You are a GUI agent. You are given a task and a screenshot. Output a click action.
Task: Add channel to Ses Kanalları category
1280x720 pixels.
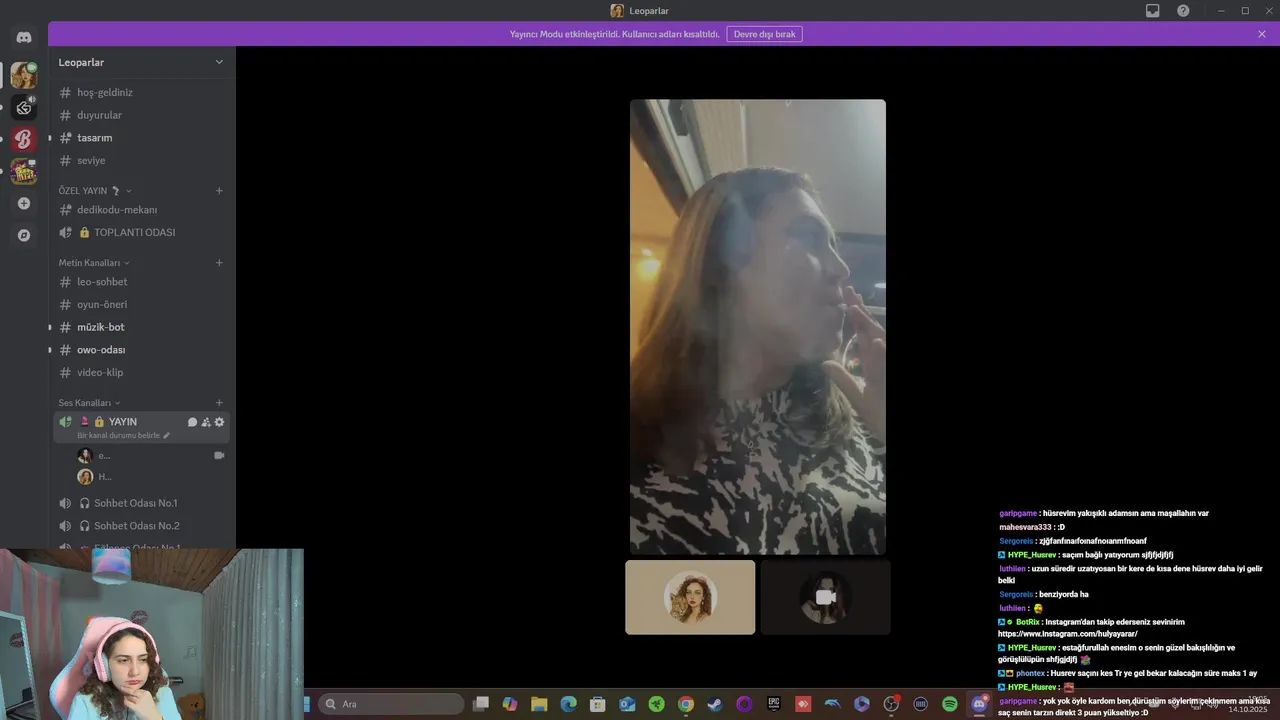point(219,403)
